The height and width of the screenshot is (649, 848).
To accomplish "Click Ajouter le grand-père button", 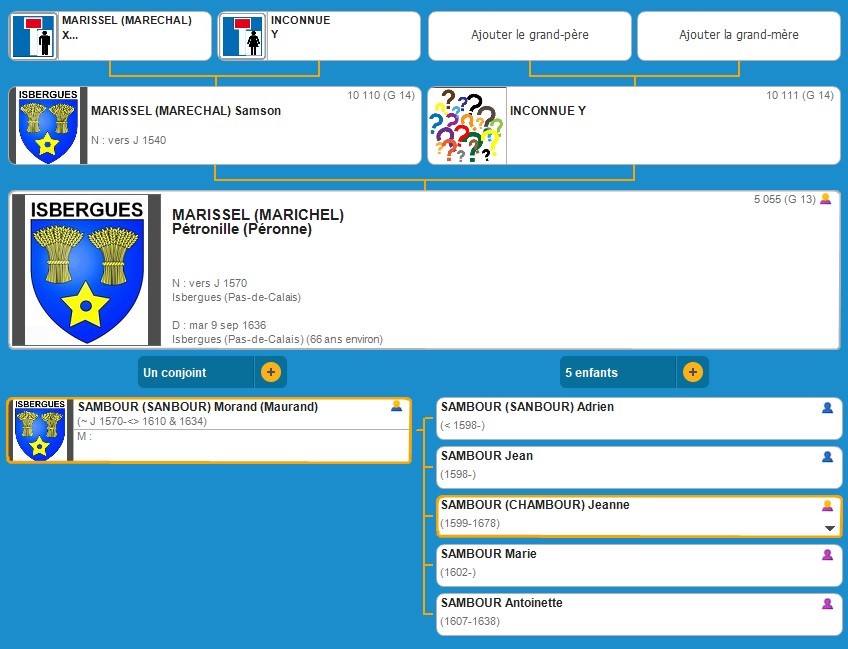I will click(530, 35).
